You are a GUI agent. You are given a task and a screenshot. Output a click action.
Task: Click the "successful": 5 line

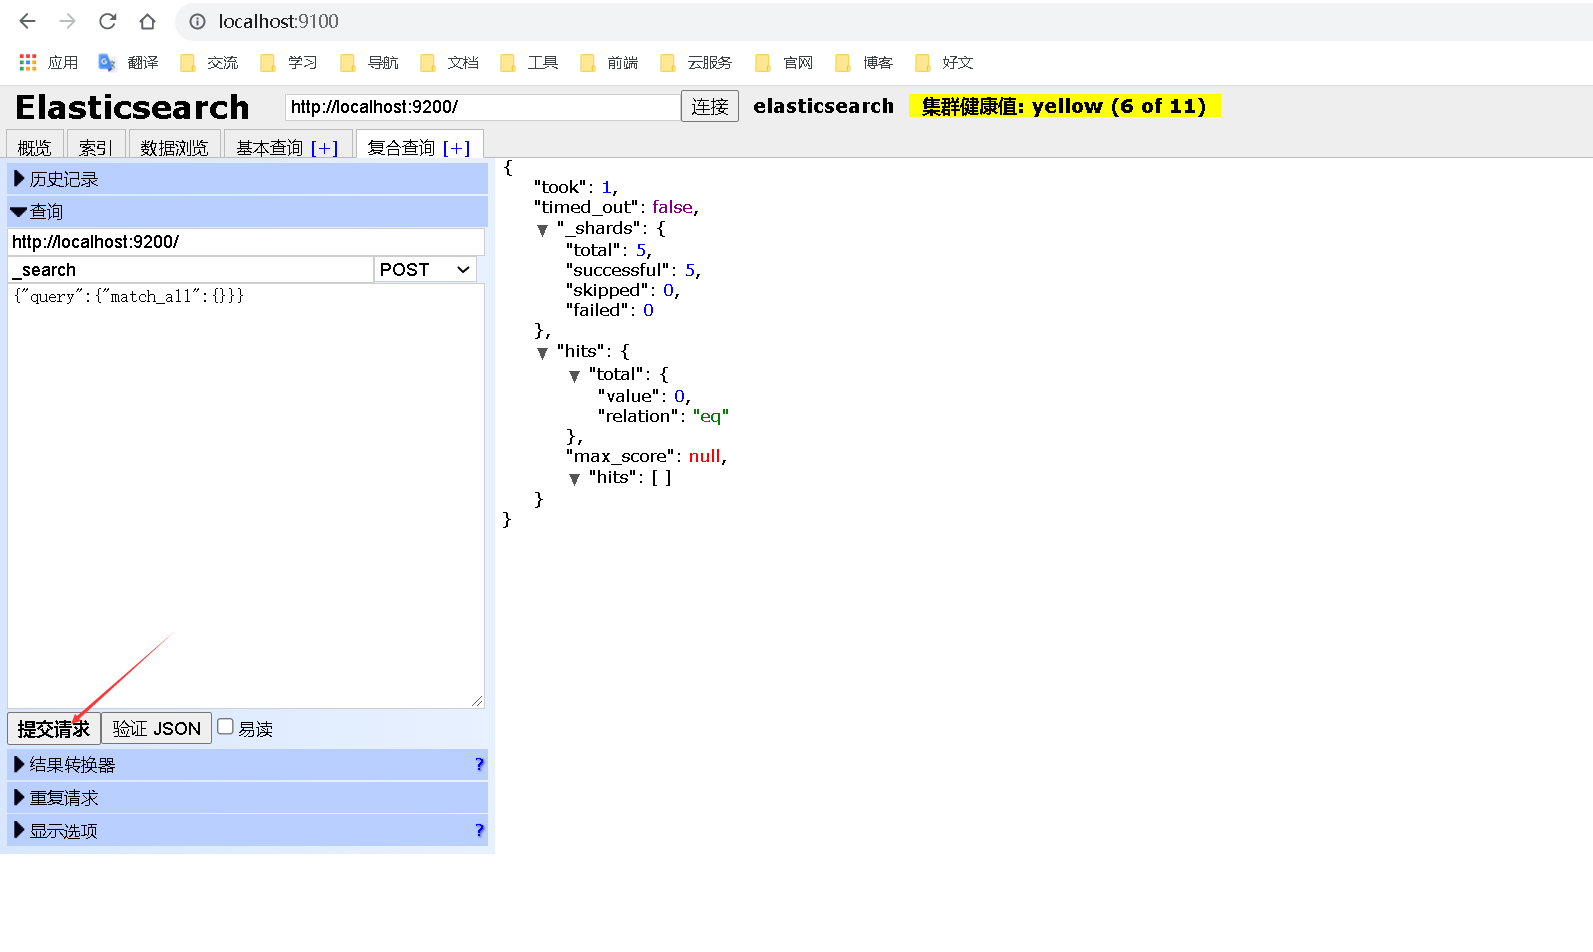click(633, 270)
